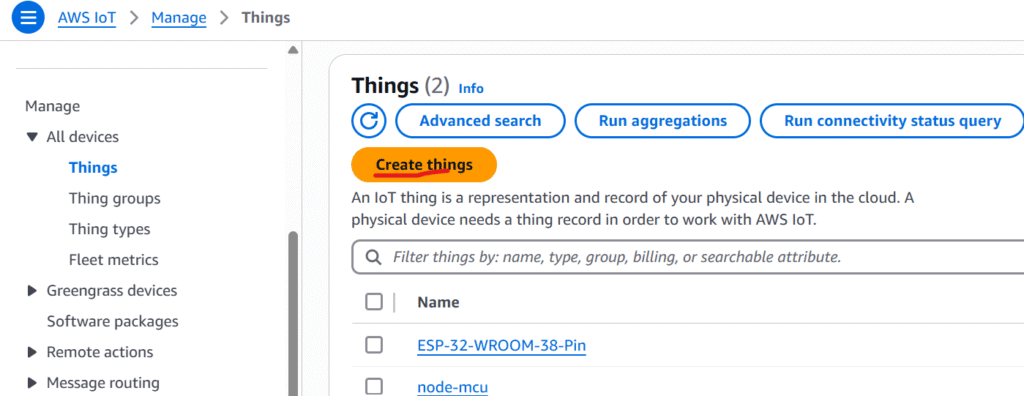This screenshot has width=1024, height=396.
Task: Open the Software packages page
Action: tap(112, 322)
